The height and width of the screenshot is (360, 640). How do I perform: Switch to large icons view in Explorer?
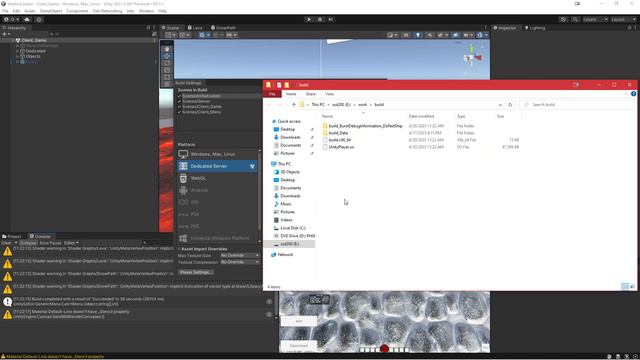632,287
